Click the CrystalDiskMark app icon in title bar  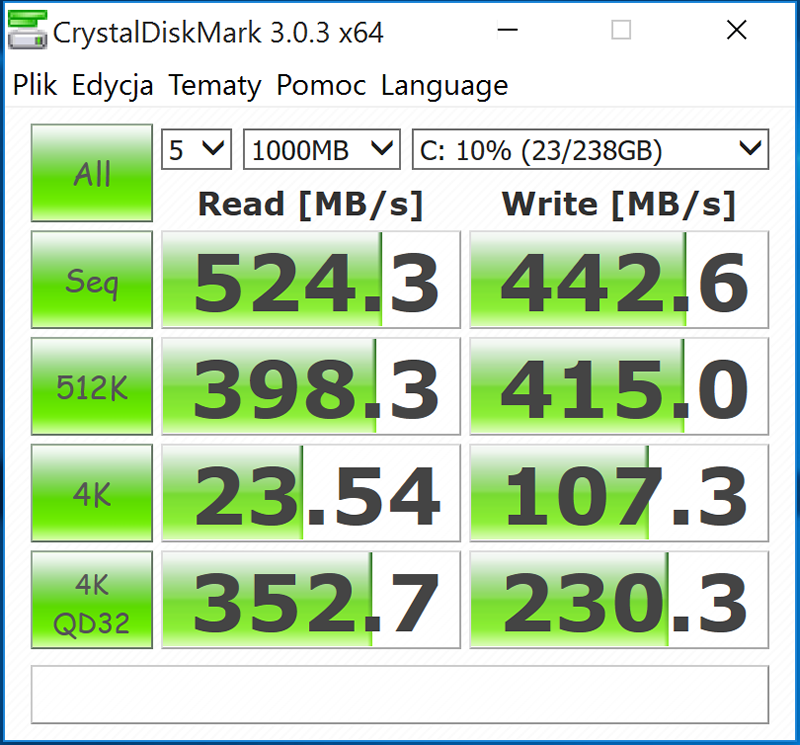click(28, 31)
